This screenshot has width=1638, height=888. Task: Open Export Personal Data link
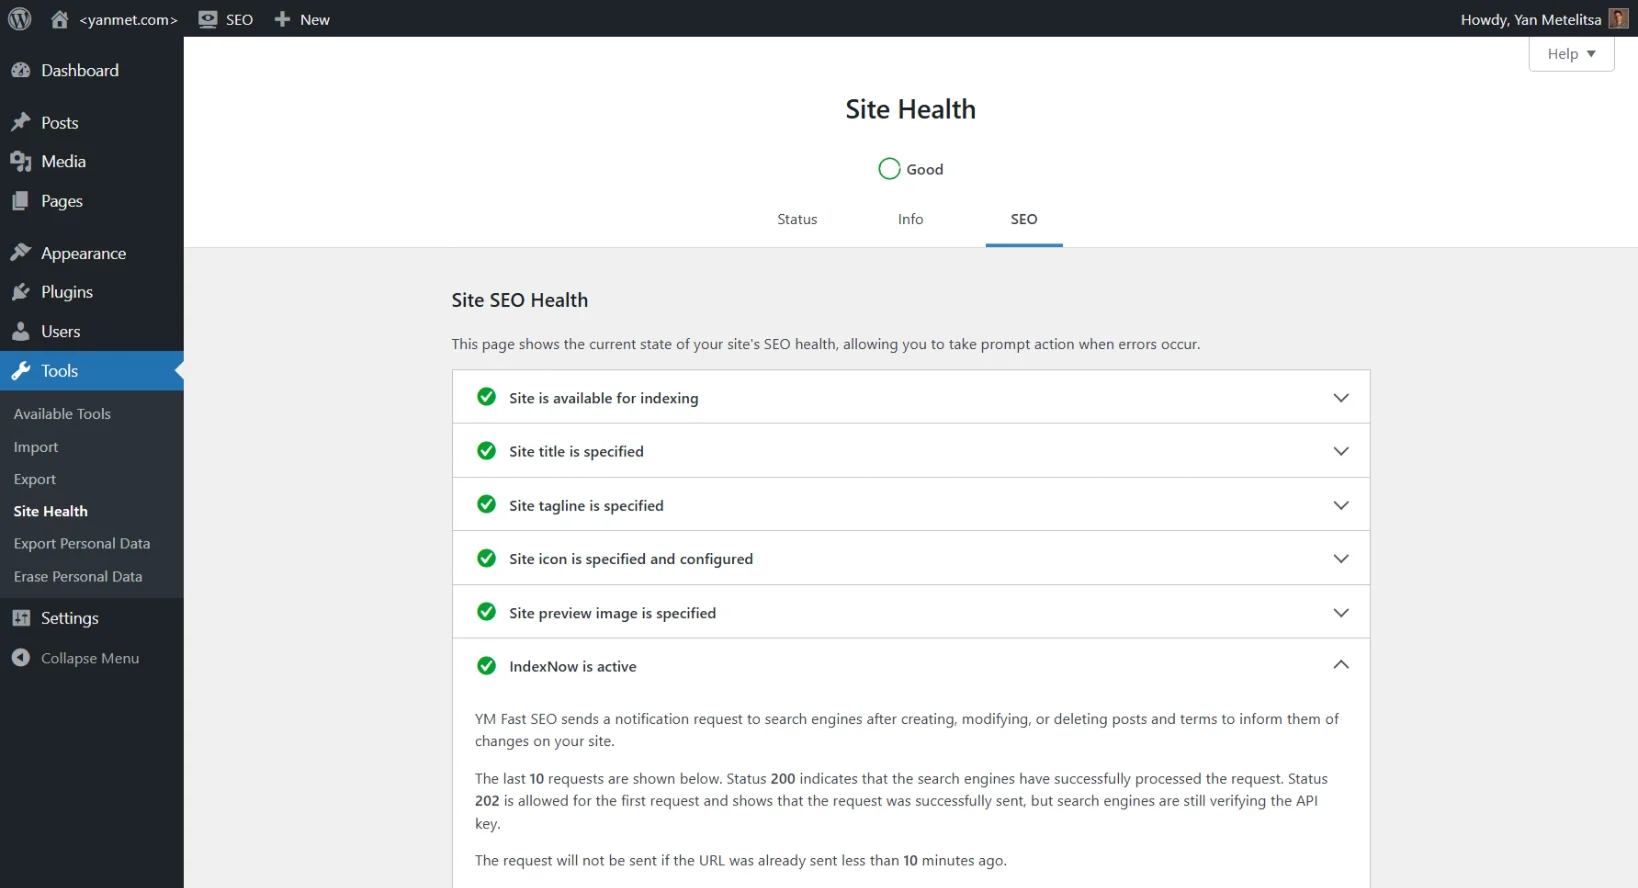pyautogui.click(x=82, y=544)
